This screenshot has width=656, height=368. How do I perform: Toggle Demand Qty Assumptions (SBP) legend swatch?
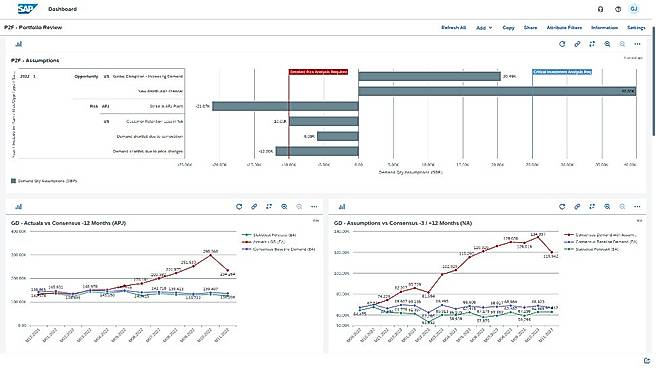coord(13,181)
